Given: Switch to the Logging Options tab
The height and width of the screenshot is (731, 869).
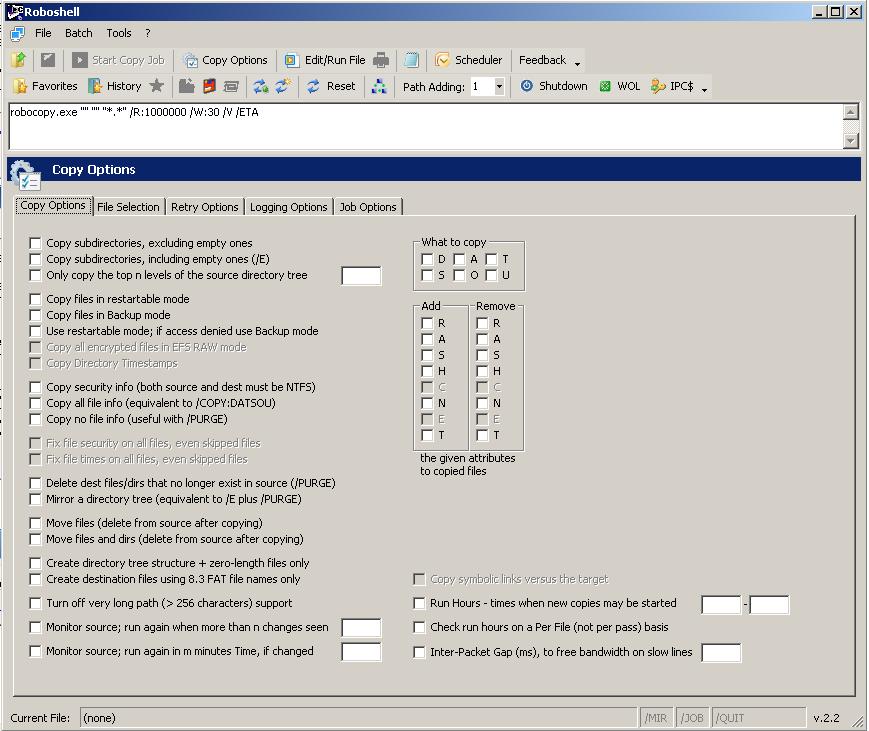Looking at the screenshot, I should pos(288,207).
